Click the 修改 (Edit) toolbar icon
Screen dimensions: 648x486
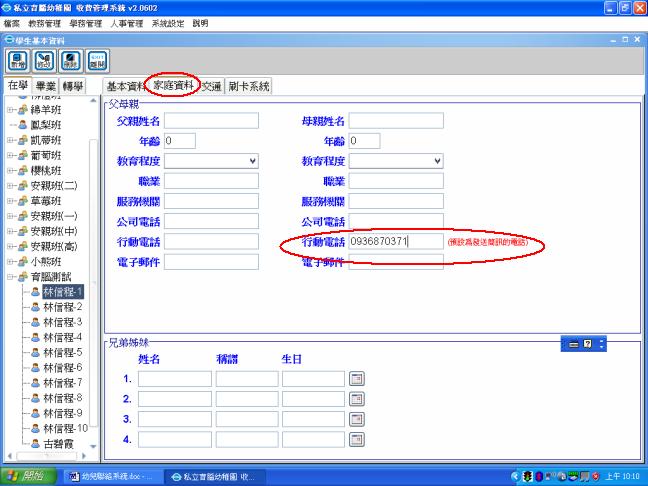pyautogui.click(x=44, y=60)
